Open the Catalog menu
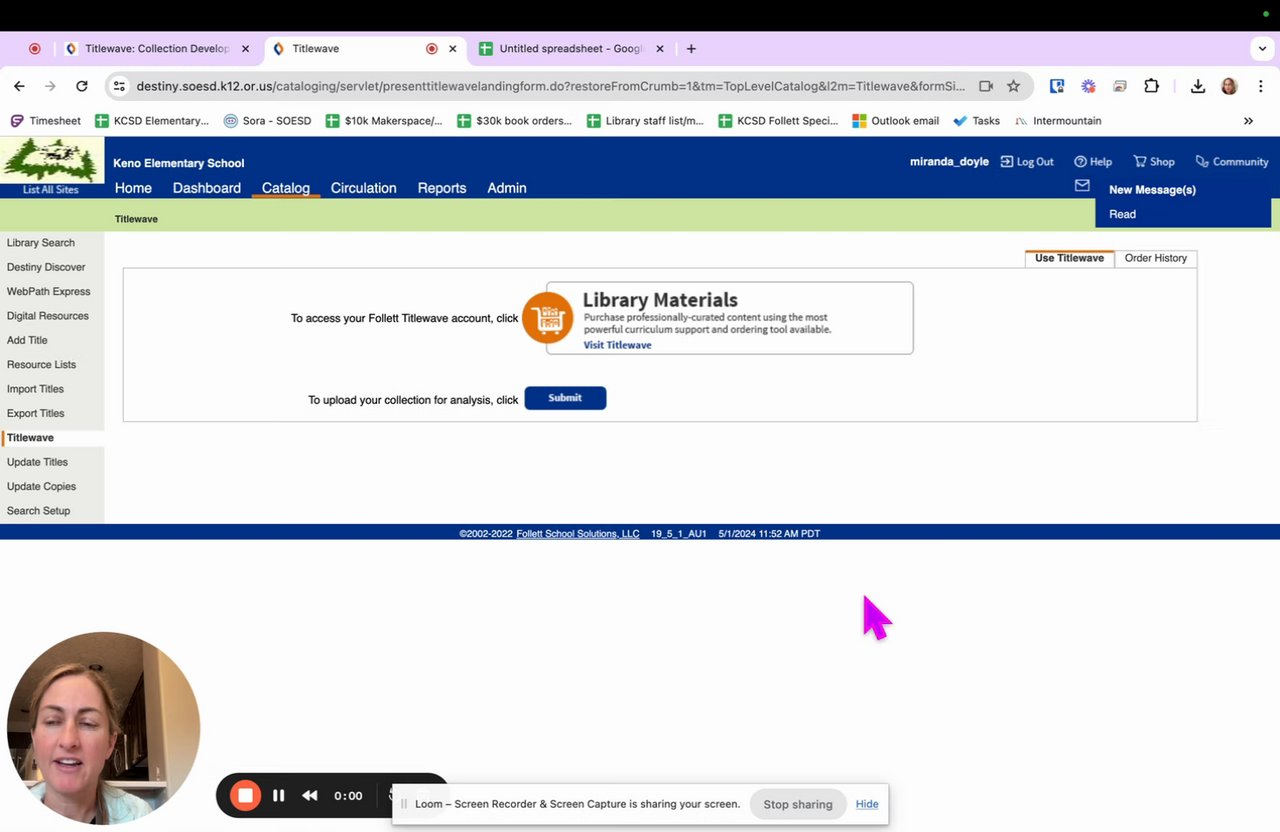1280x832 pixels. click(x=286, y=188)
